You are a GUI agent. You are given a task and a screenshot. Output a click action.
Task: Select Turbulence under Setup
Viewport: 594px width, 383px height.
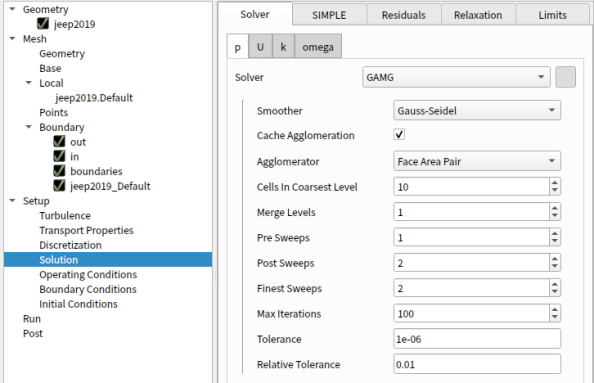65,216
